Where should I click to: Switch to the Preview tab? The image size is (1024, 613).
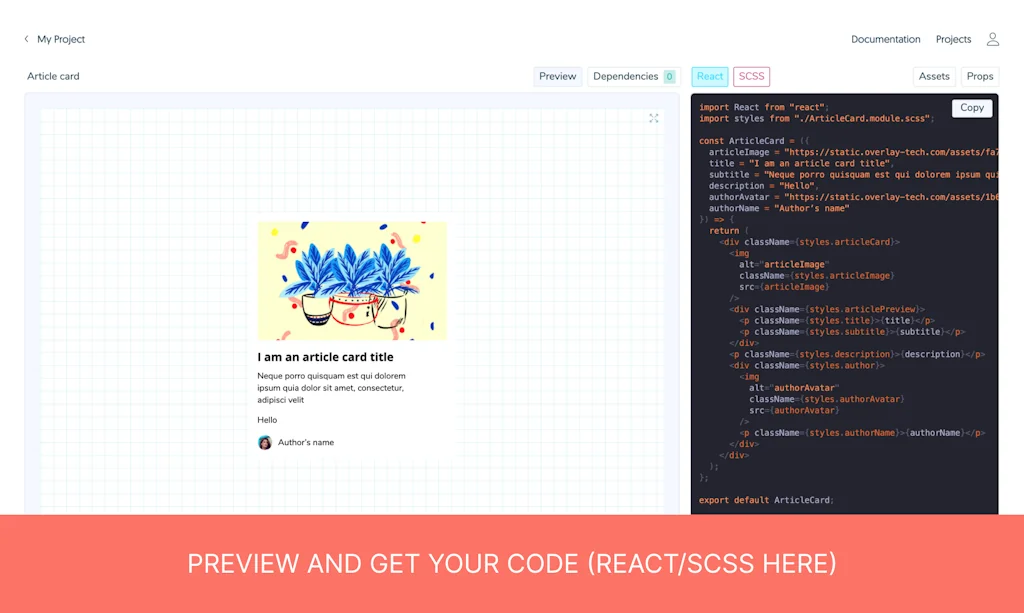coord(557,77)
